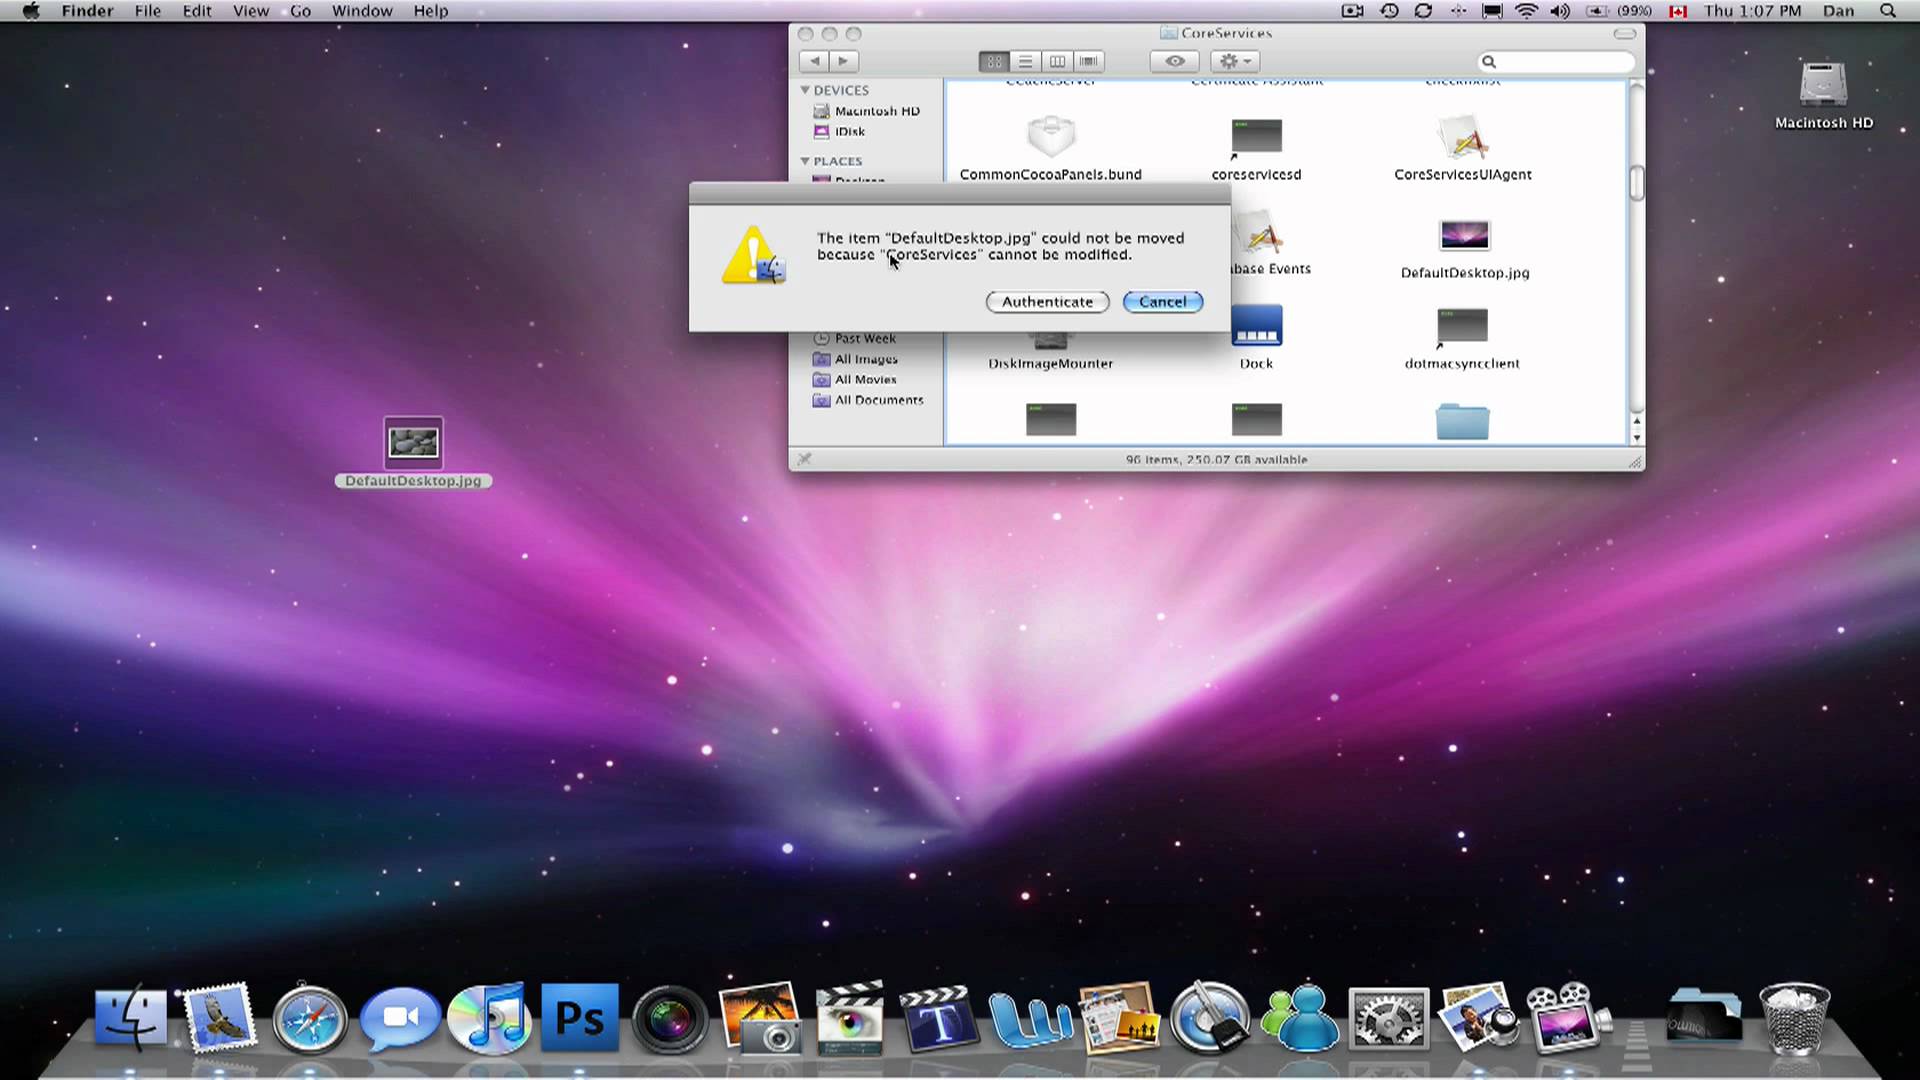Screen dimensions: 1920x1080
Task: Select All Images smart folder
Action: click(866, 359)
